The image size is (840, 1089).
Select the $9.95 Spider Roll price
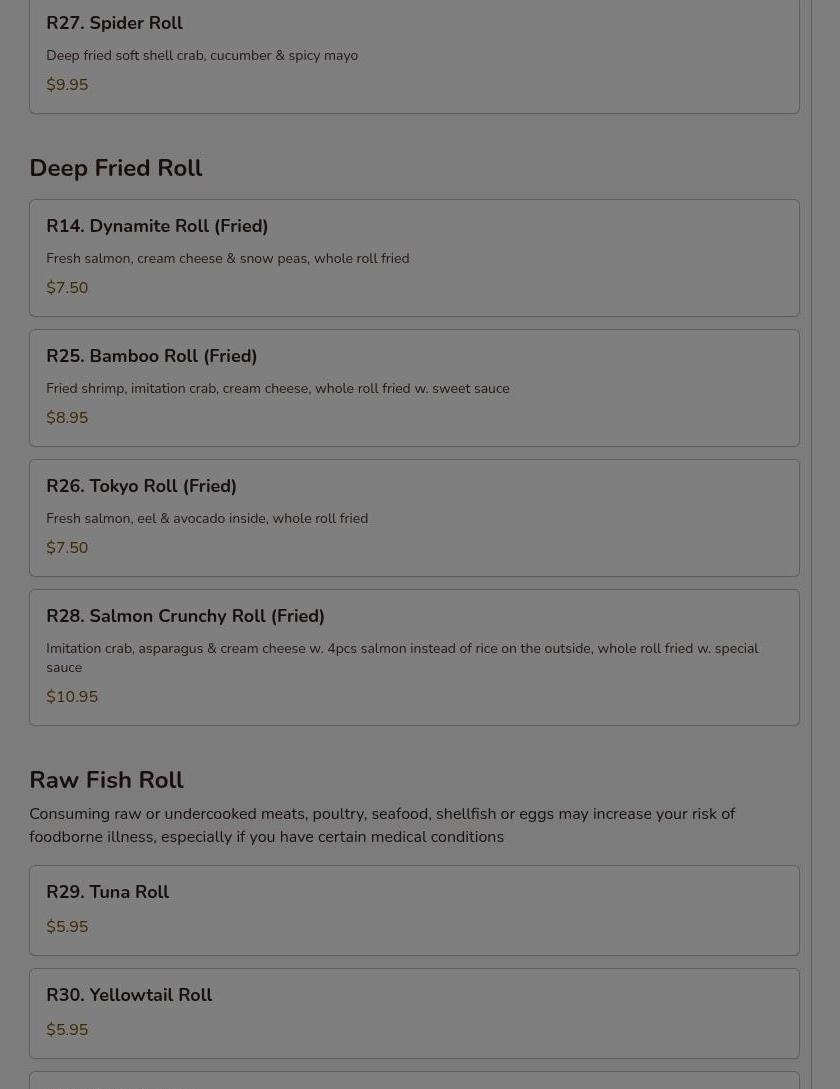click(x=67, y=85)
